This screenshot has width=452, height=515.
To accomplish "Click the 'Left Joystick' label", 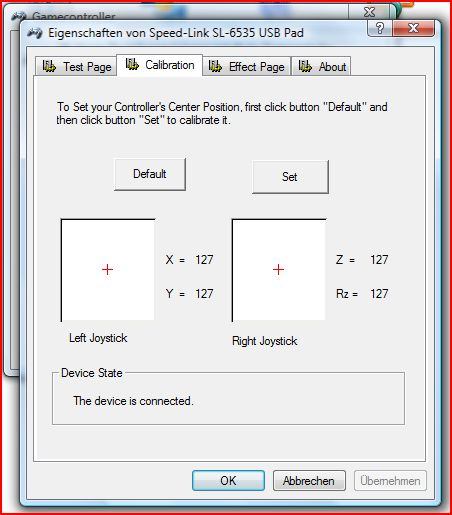I will pos(98,338).
